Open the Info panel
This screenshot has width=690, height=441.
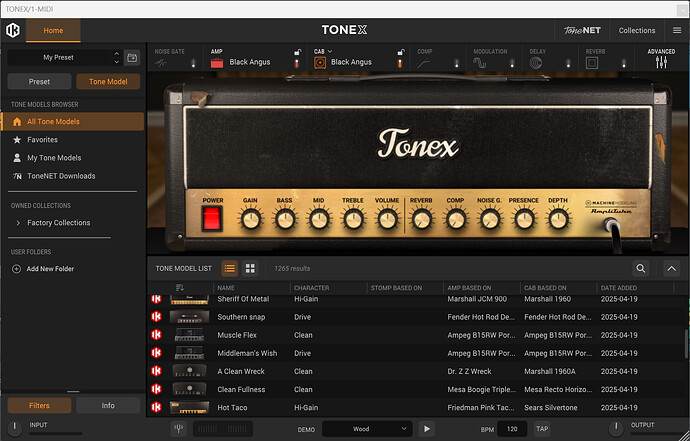(108, 405)
